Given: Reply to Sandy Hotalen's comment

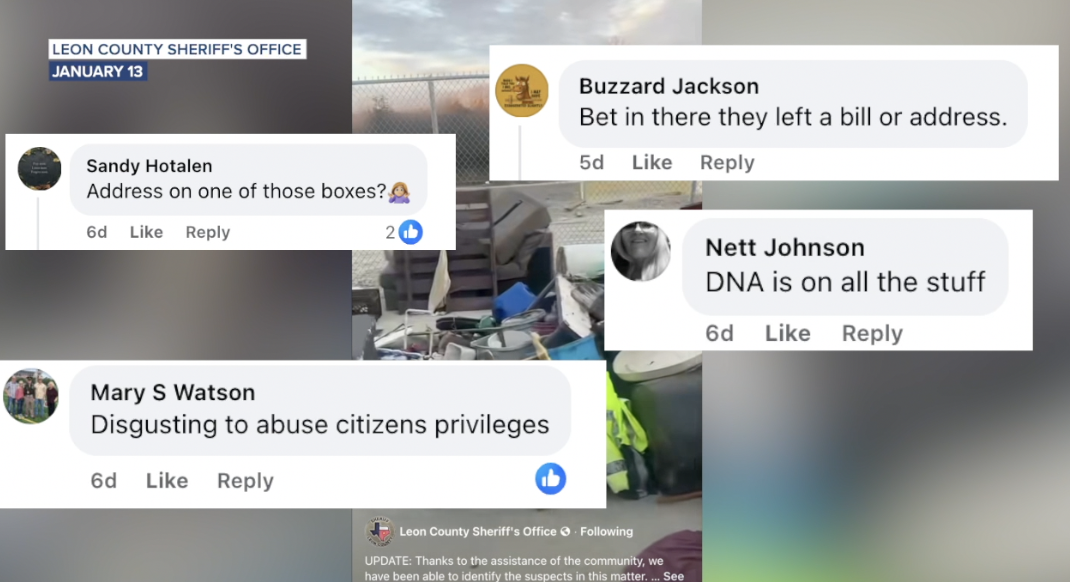Looking at the screenshot, I should pos(207,232).
